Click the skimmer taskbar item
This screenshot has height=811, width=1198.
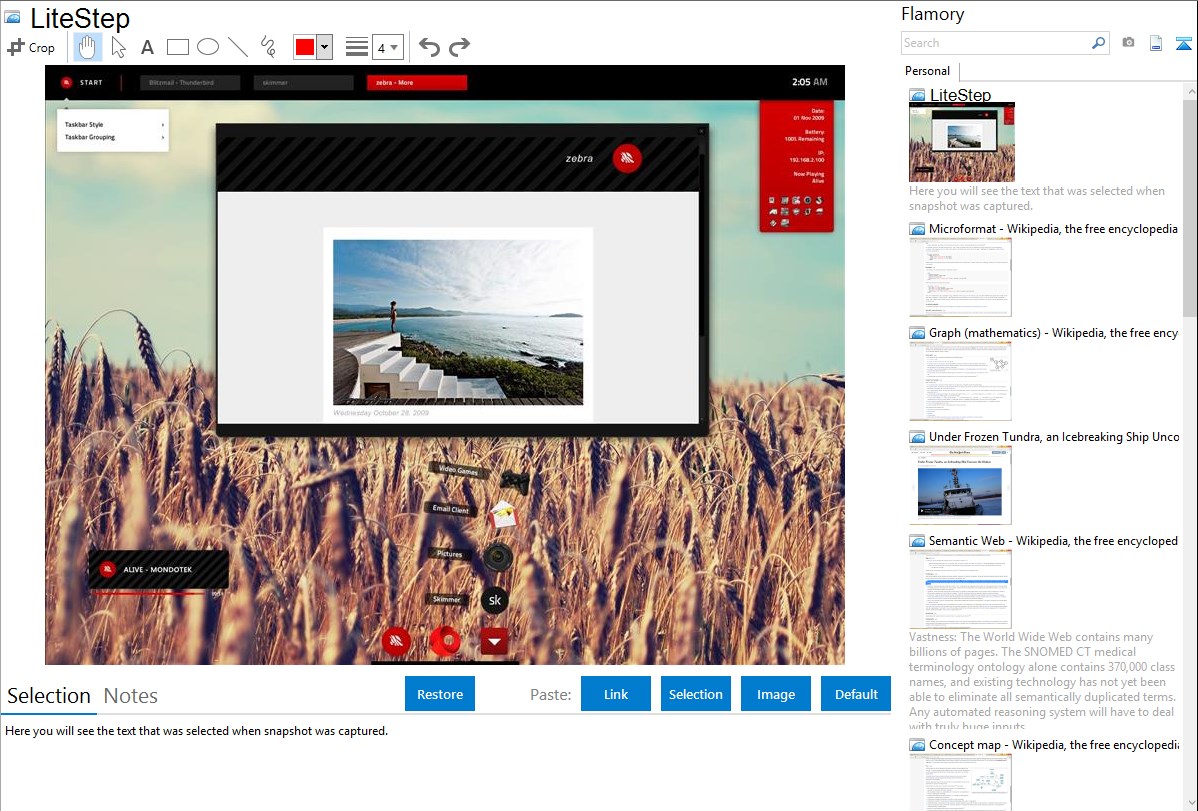(303, 83)
